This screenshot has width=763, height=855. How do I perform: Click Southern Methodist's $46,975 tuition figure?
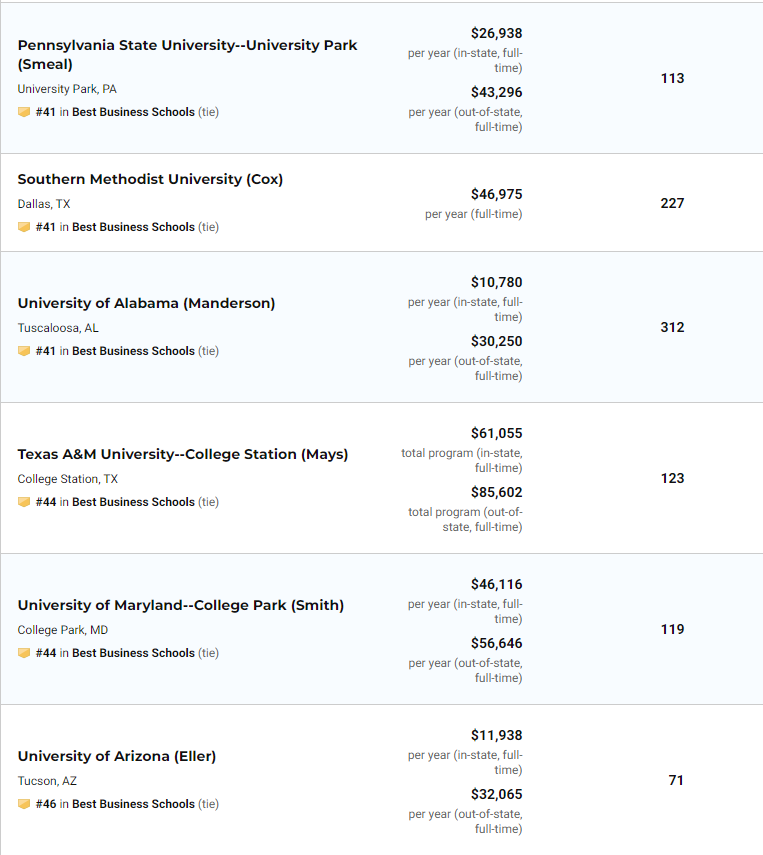[496, 194]
